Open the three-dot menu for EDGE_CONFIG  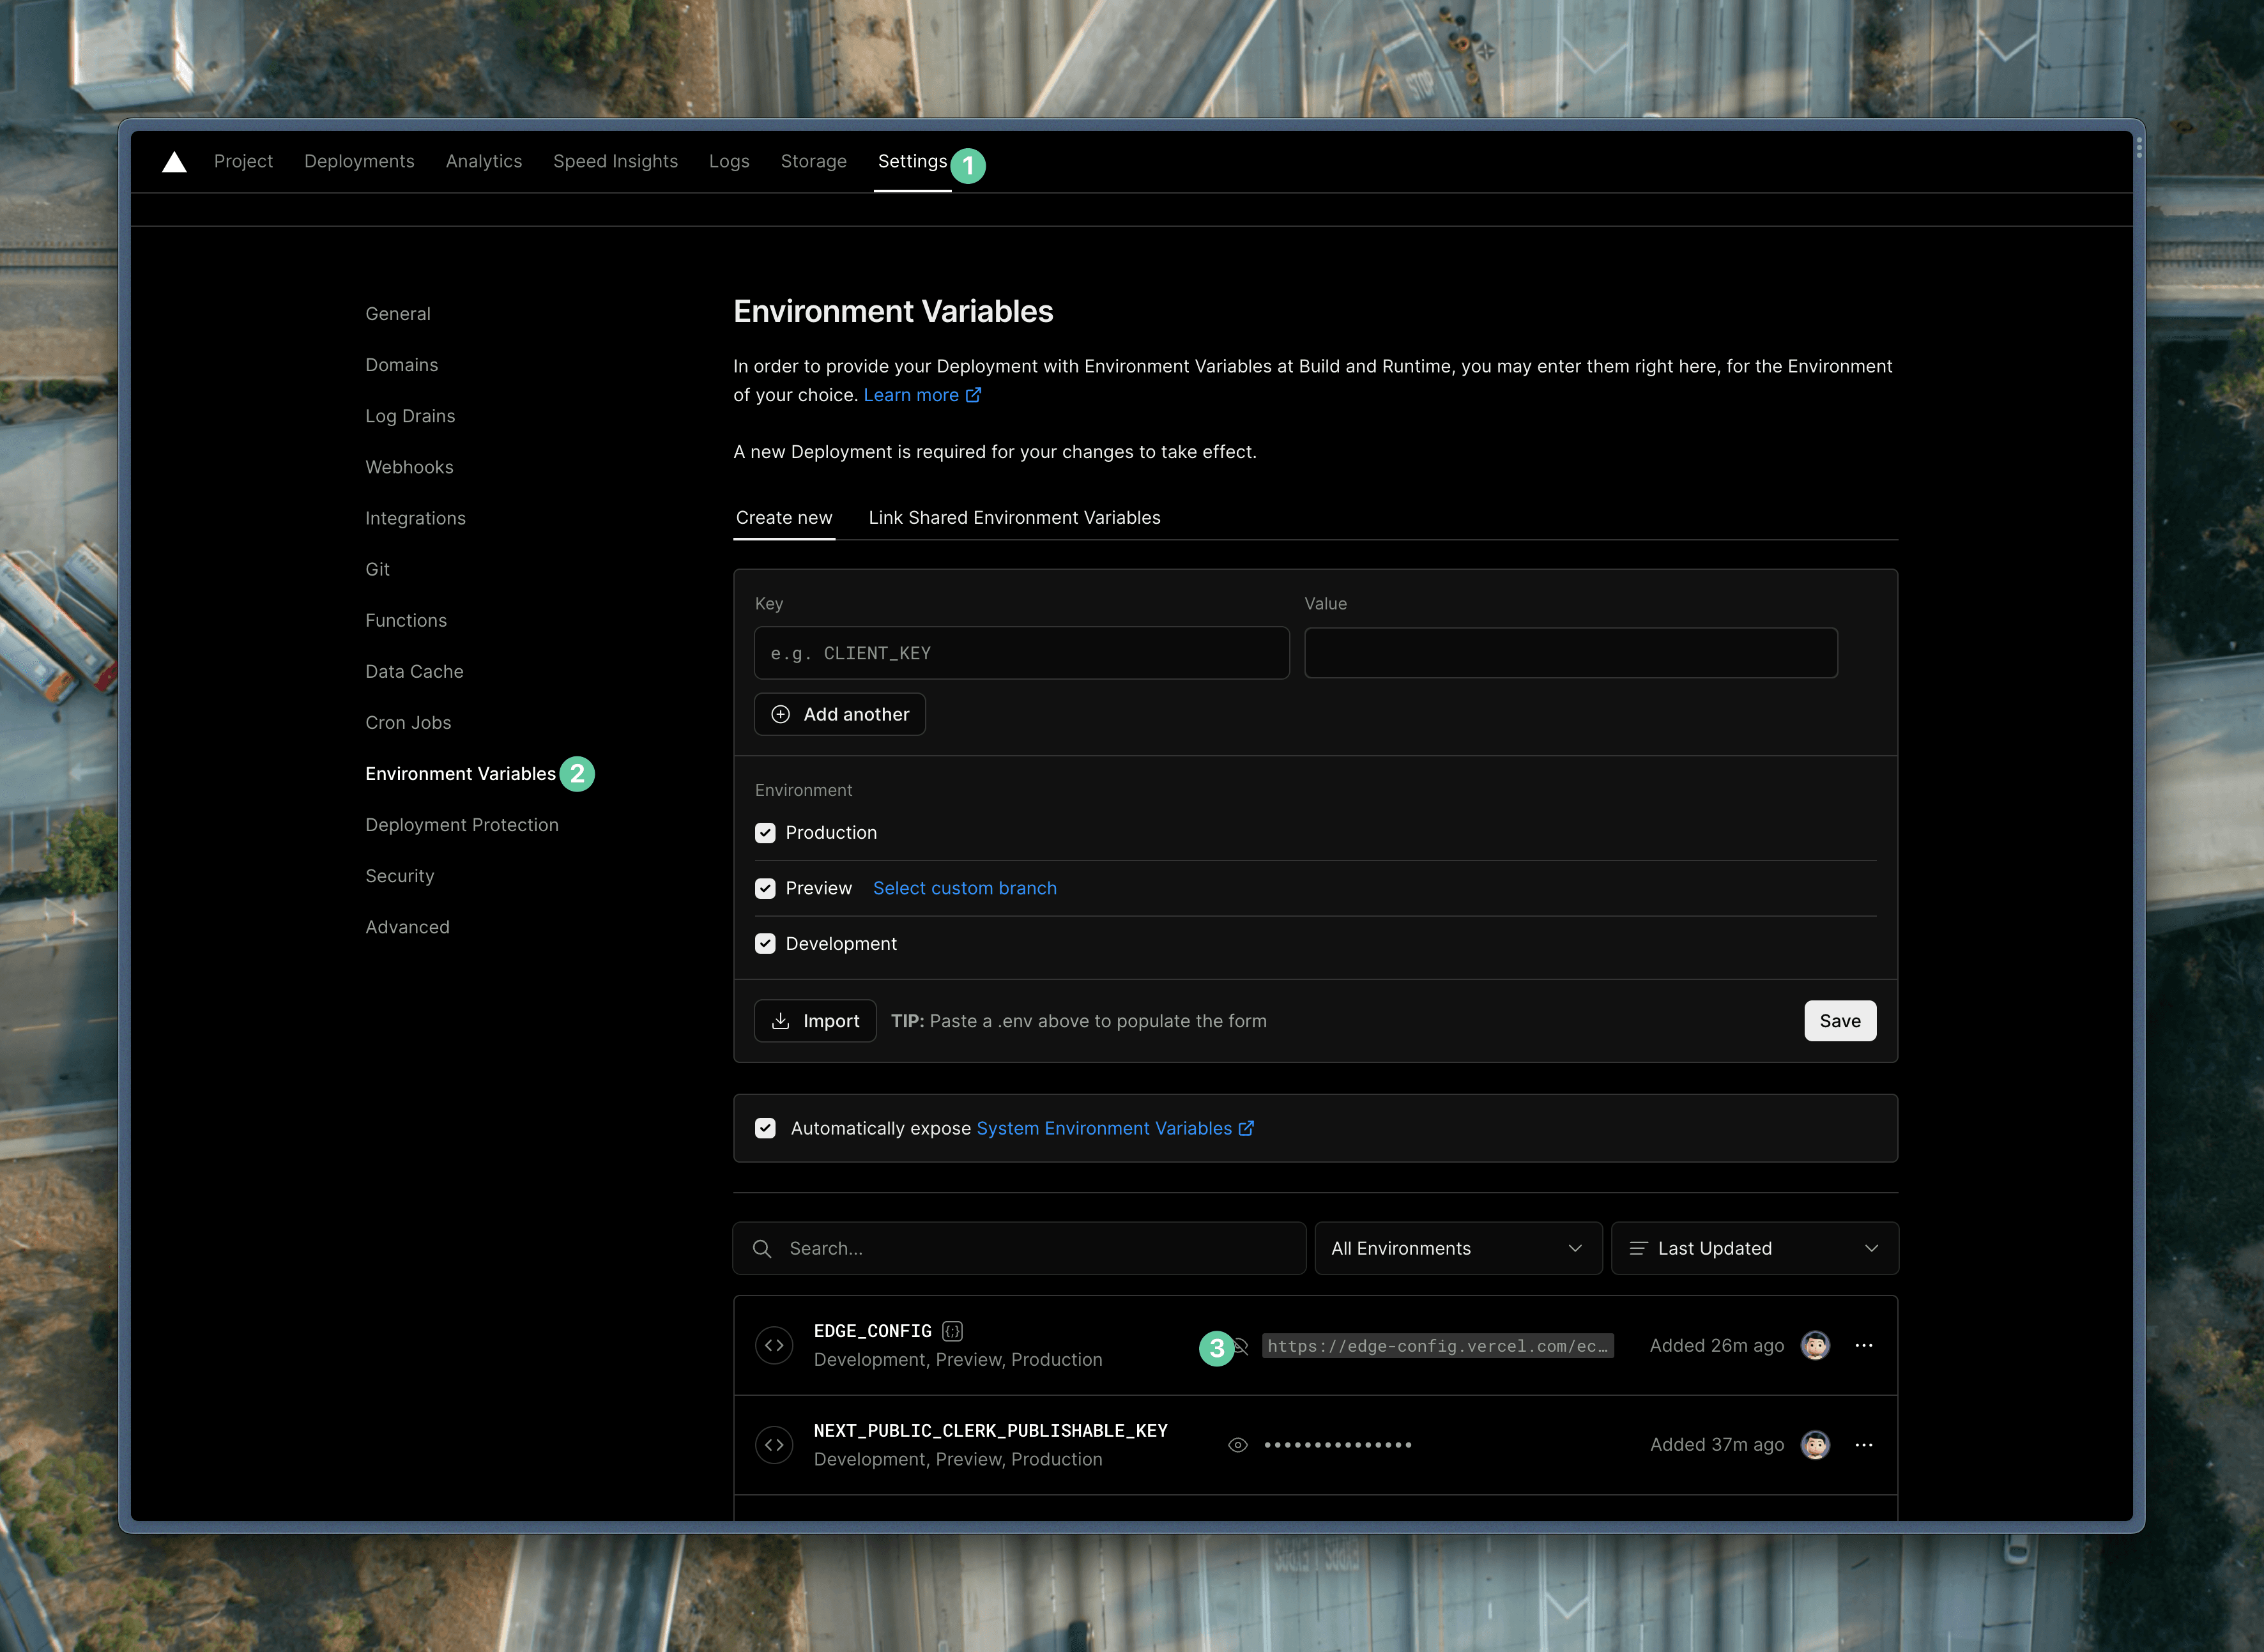tap(1863, 1346)
